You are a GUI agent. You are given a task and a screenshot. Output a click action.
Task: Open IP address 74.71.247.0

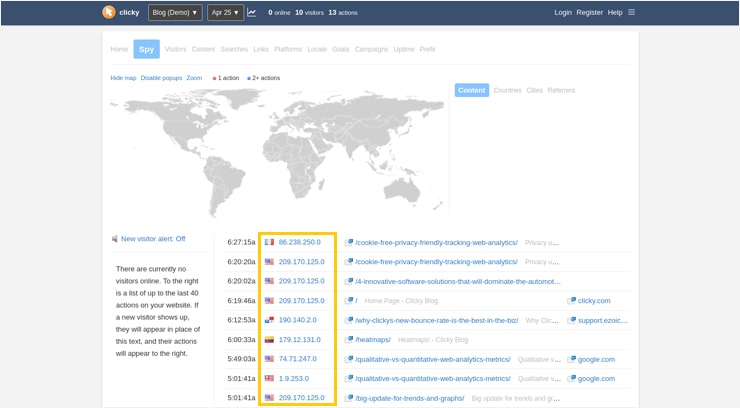coord(300,359)
